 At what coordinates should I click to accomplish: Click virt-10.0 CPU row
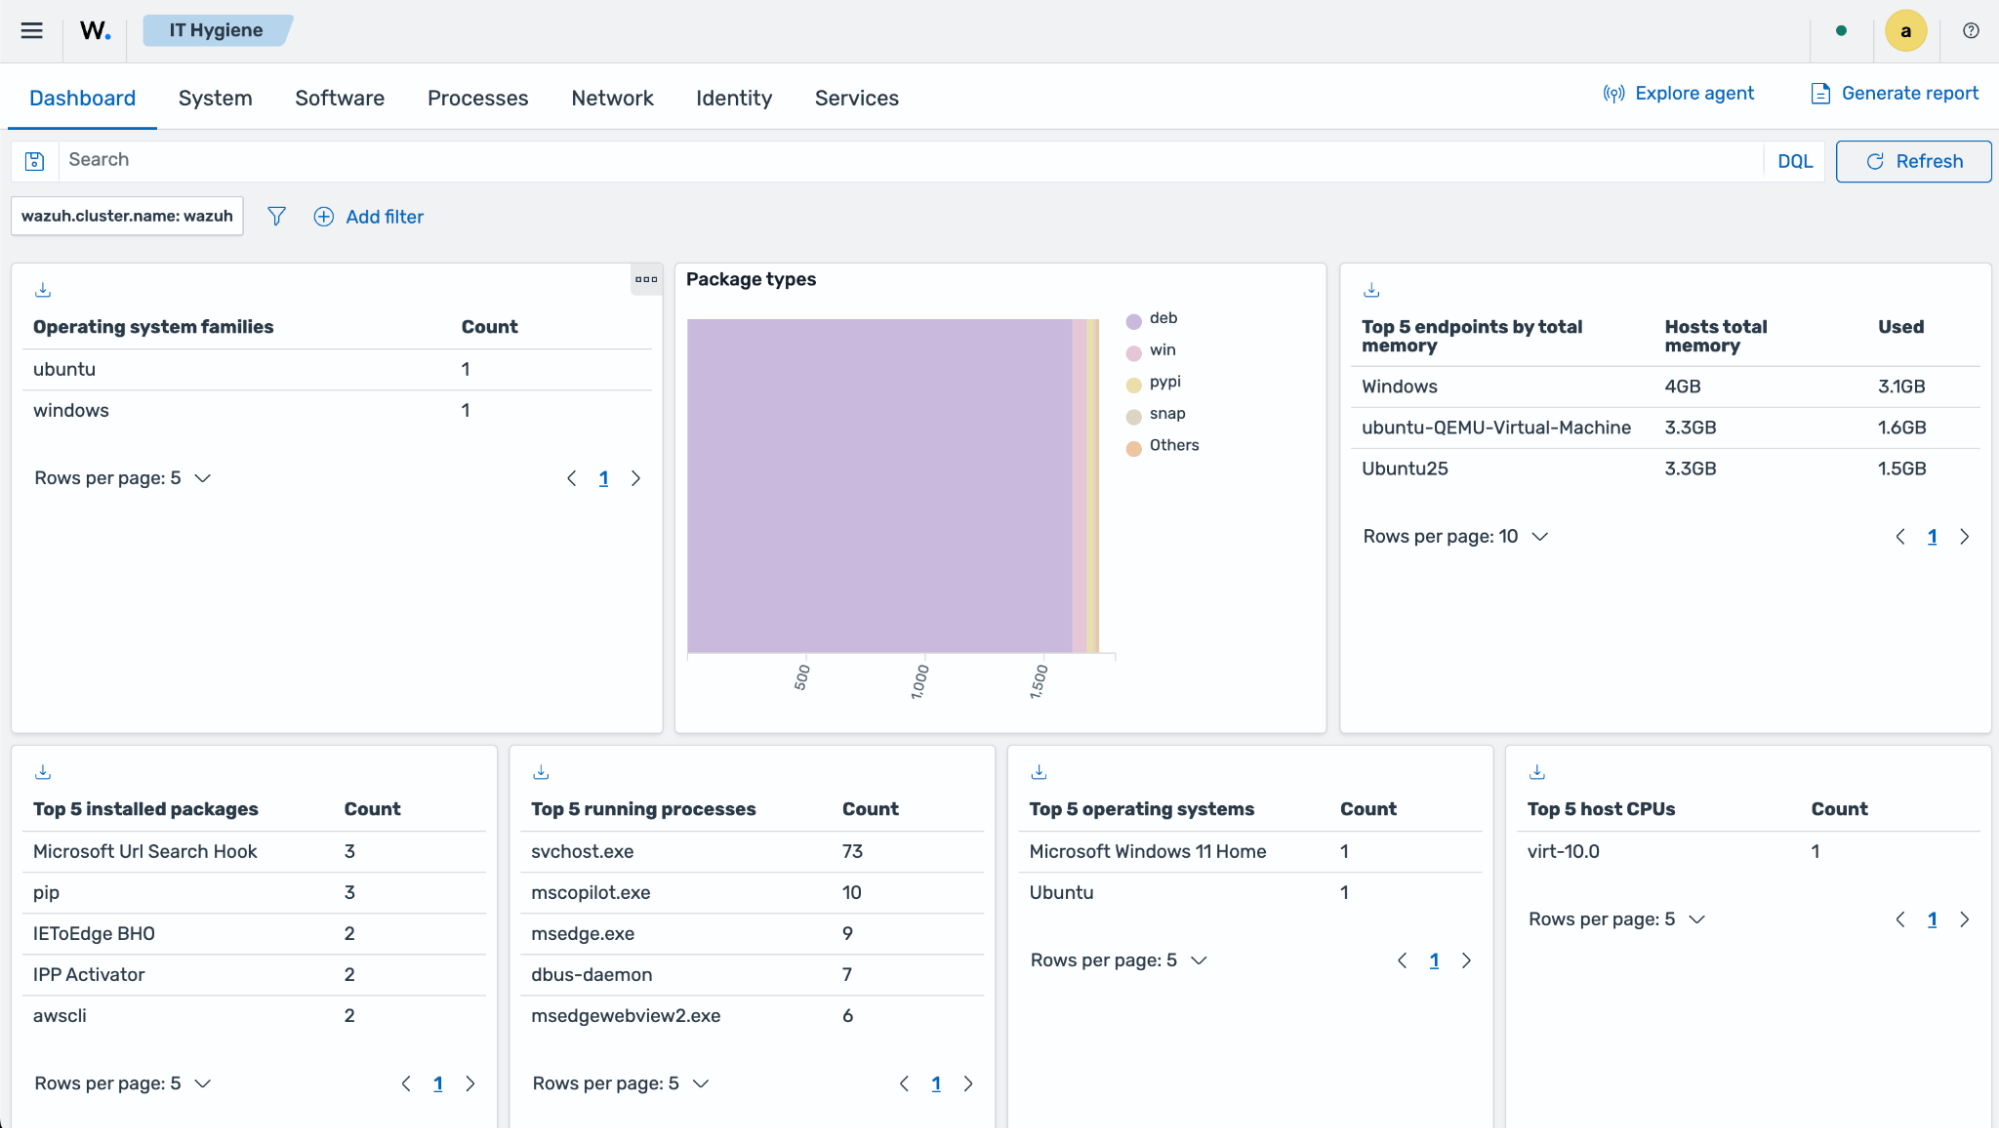pos(1748,852)
